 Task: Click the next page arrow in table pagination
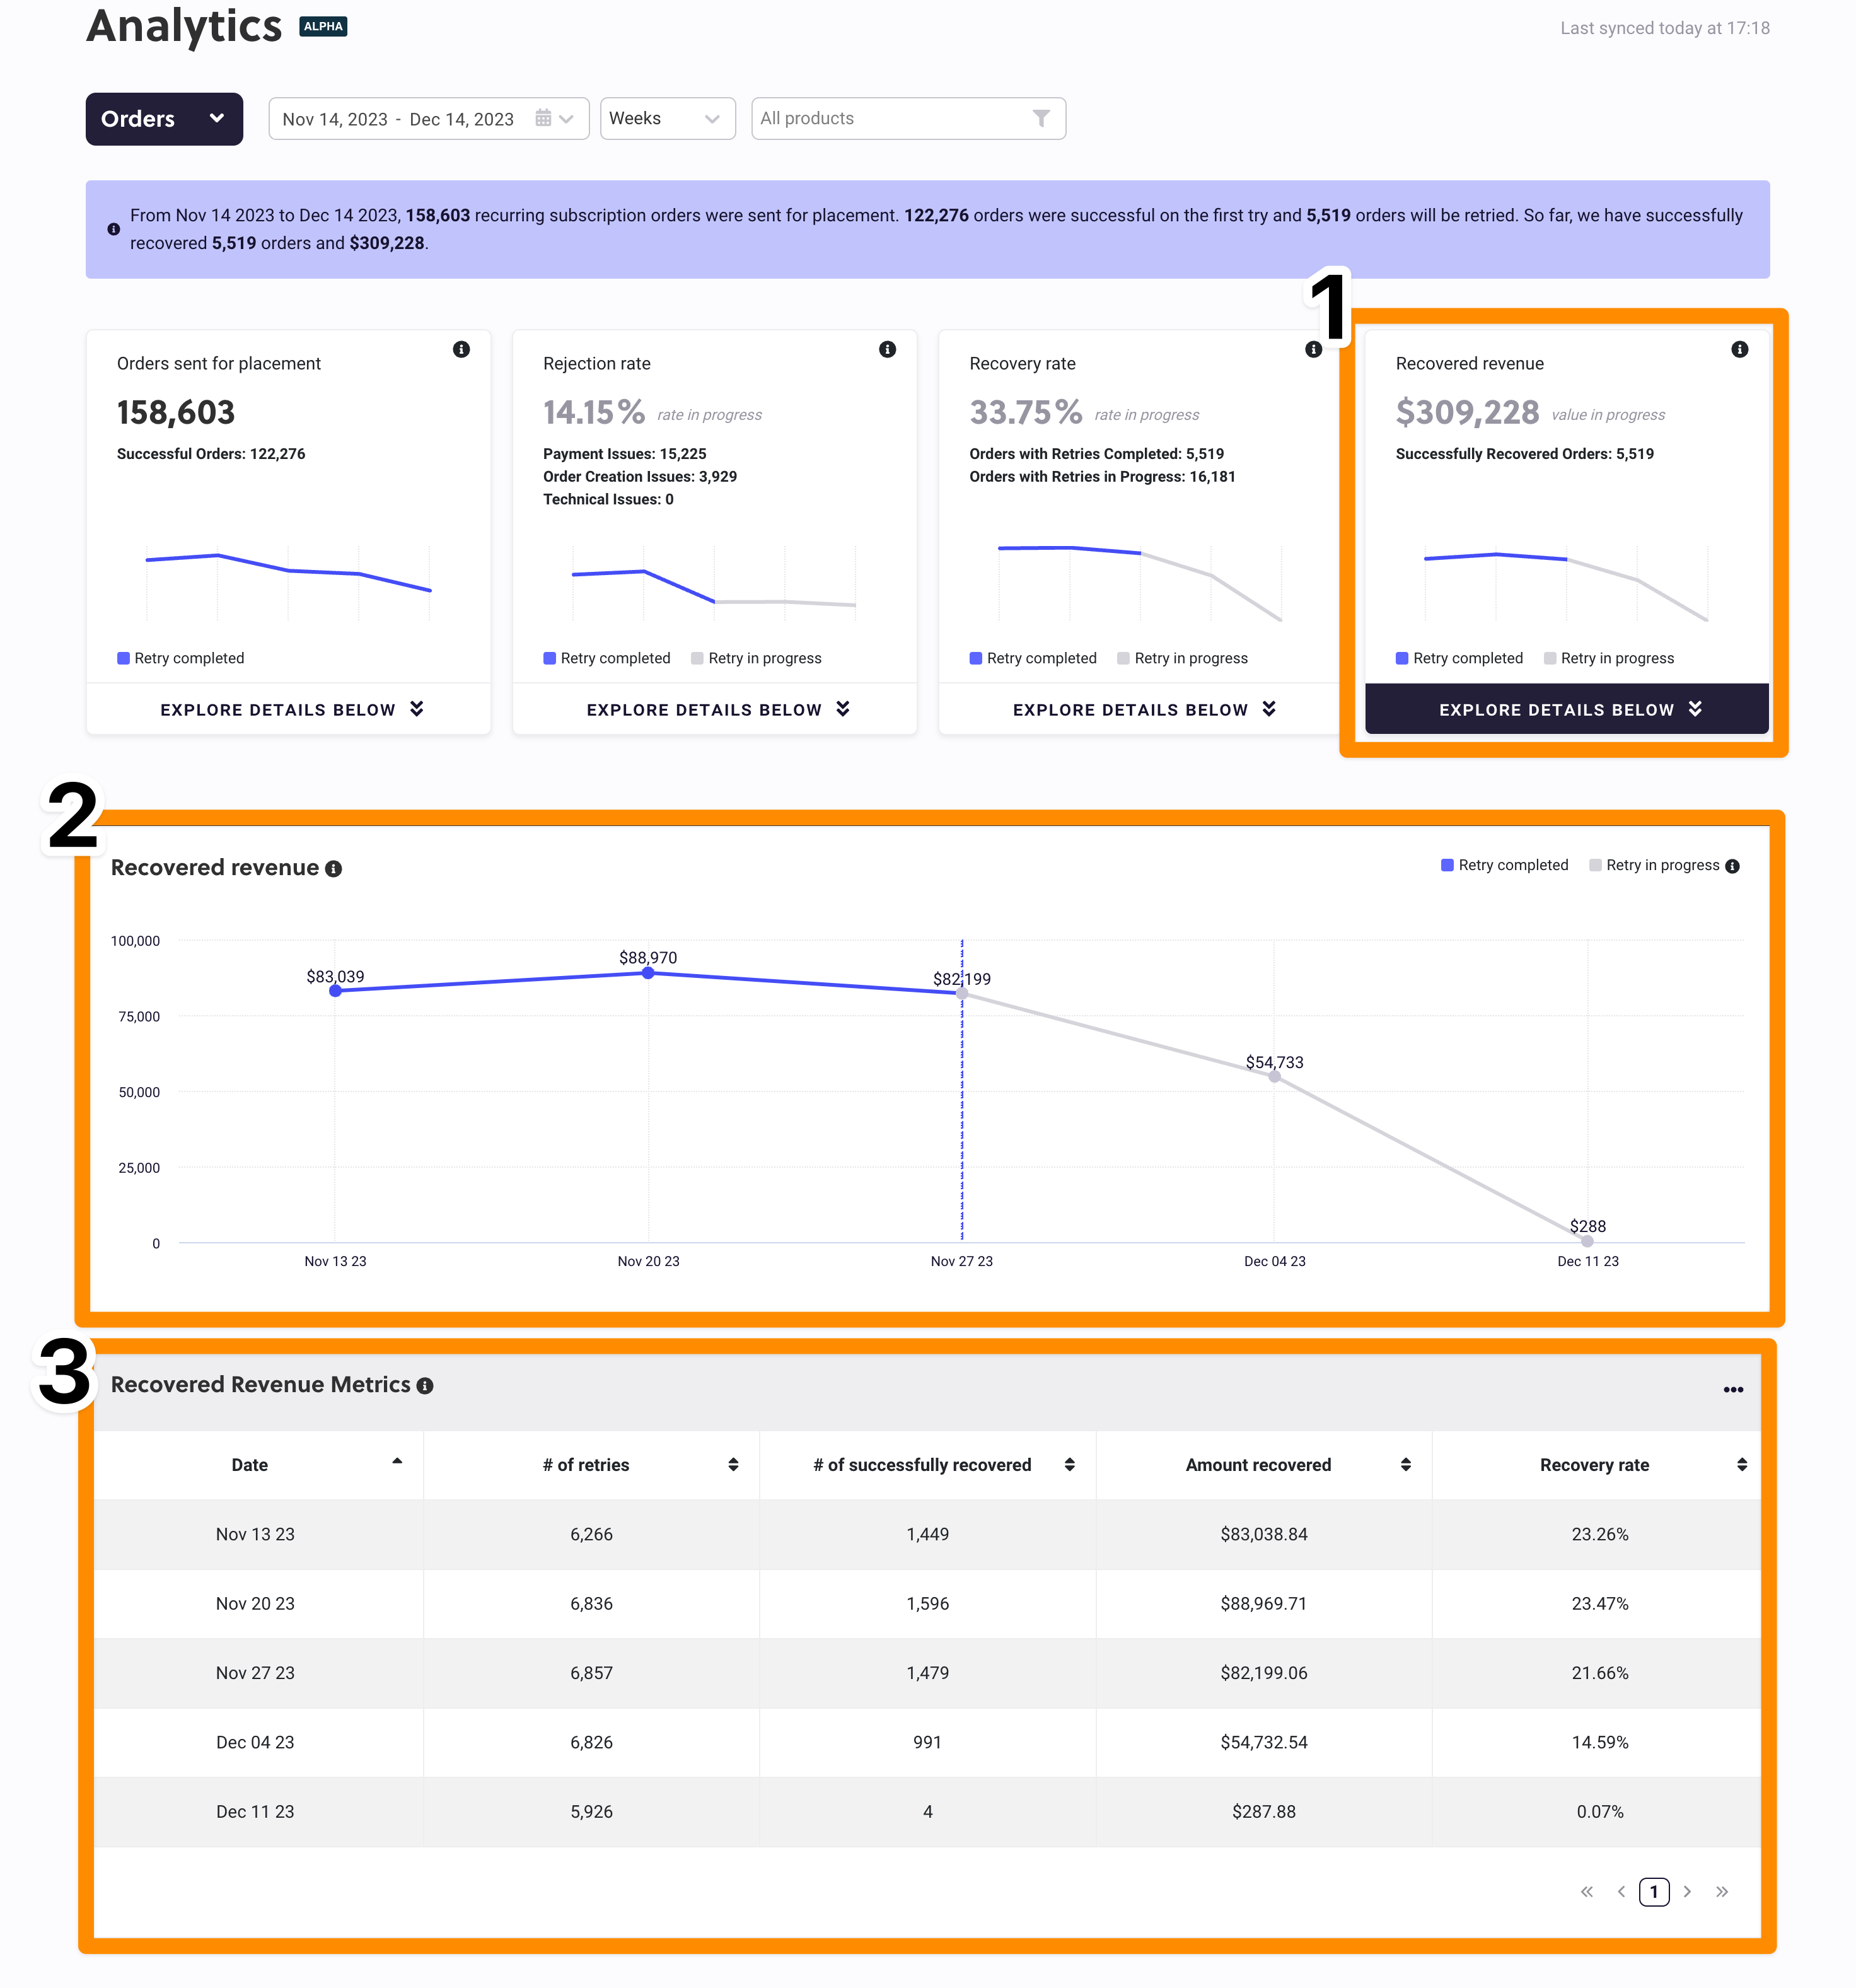1688,1892
